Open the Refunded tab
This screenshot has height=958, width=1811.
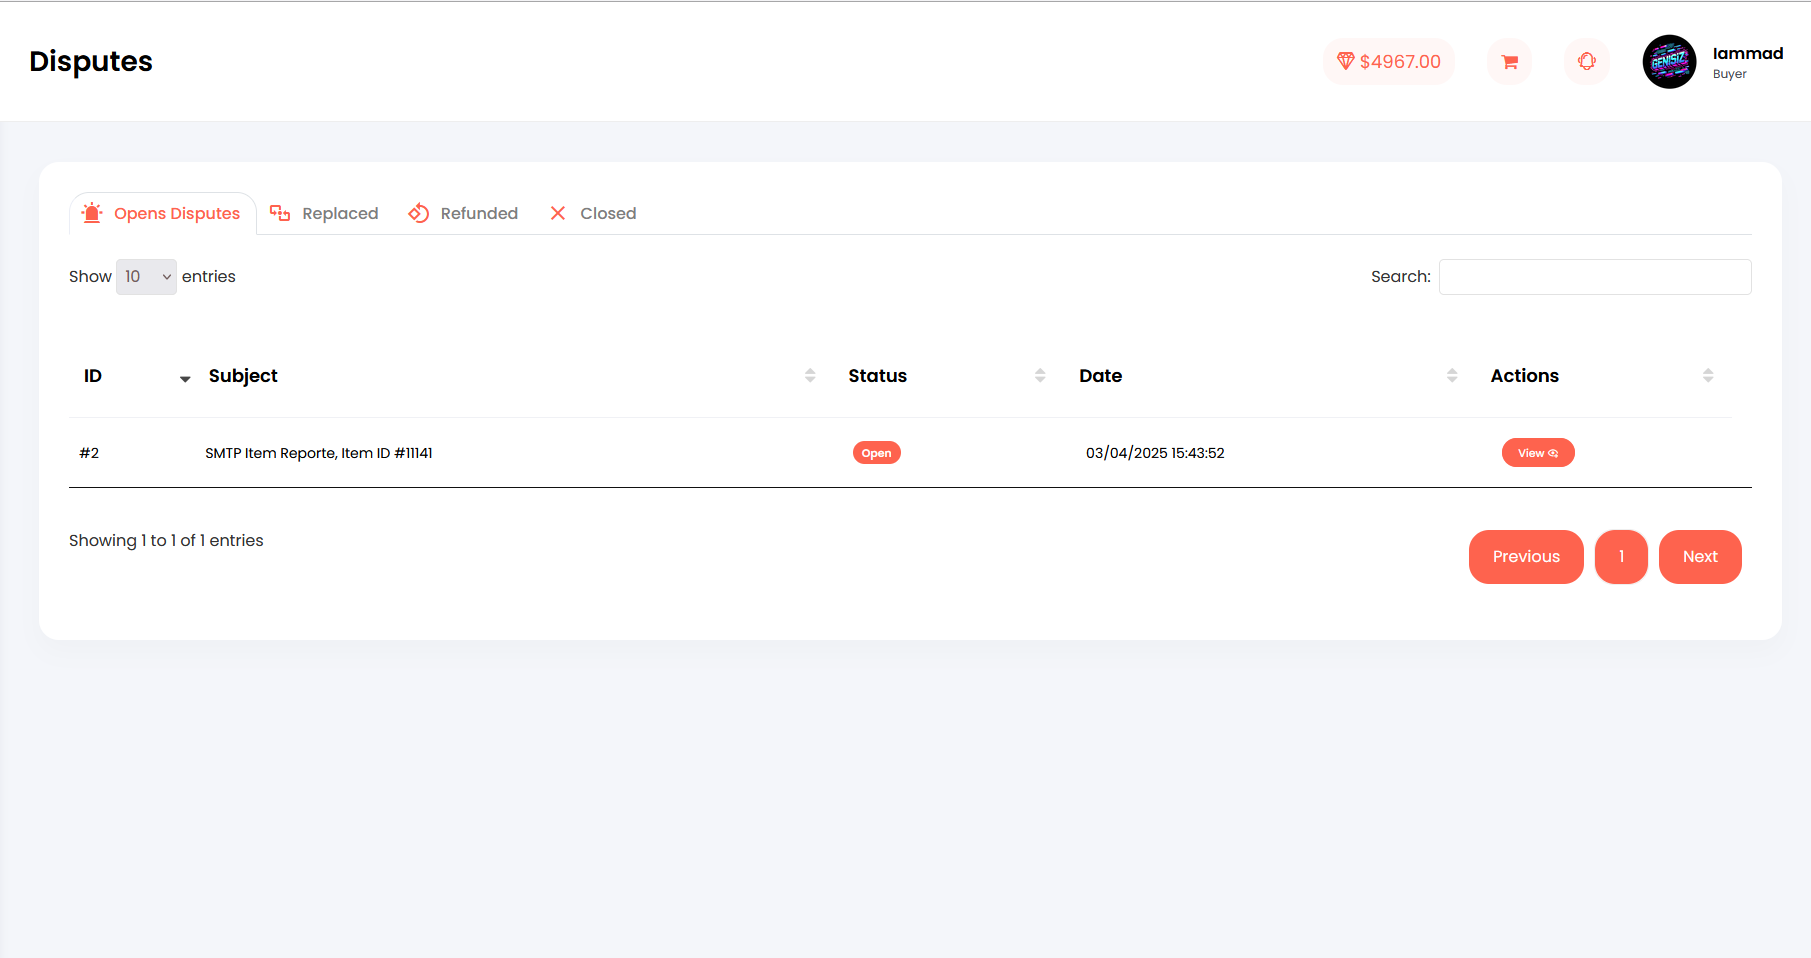(x=463, y=214)
